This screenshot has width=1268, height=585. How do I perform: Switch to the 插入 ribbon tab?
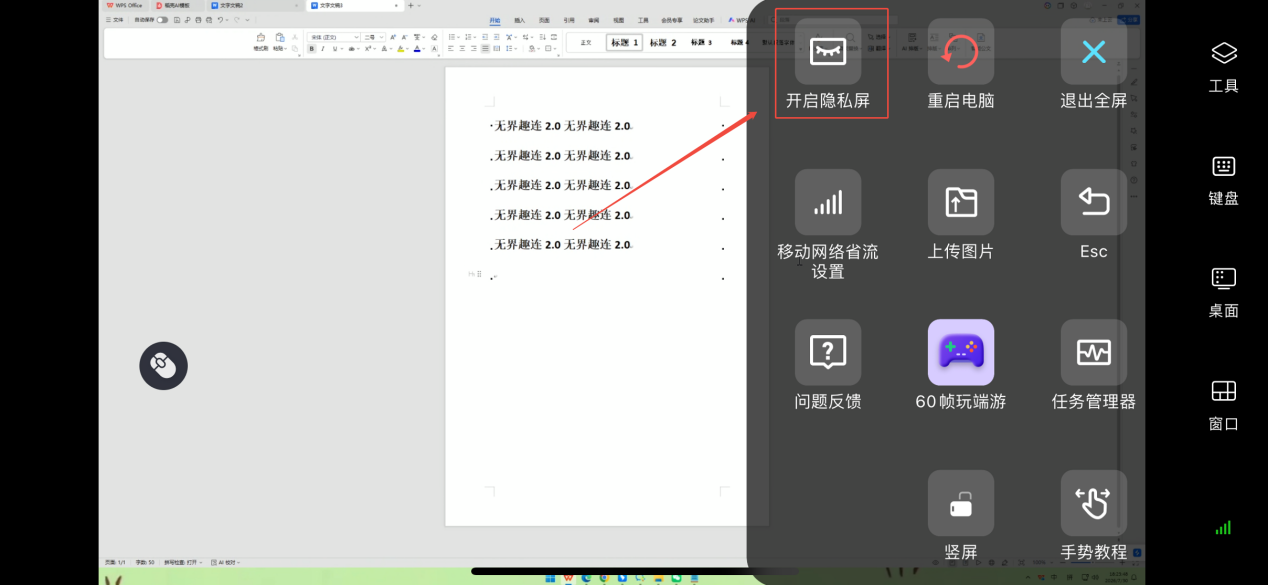pyautogui.click(x=520, y=20)
